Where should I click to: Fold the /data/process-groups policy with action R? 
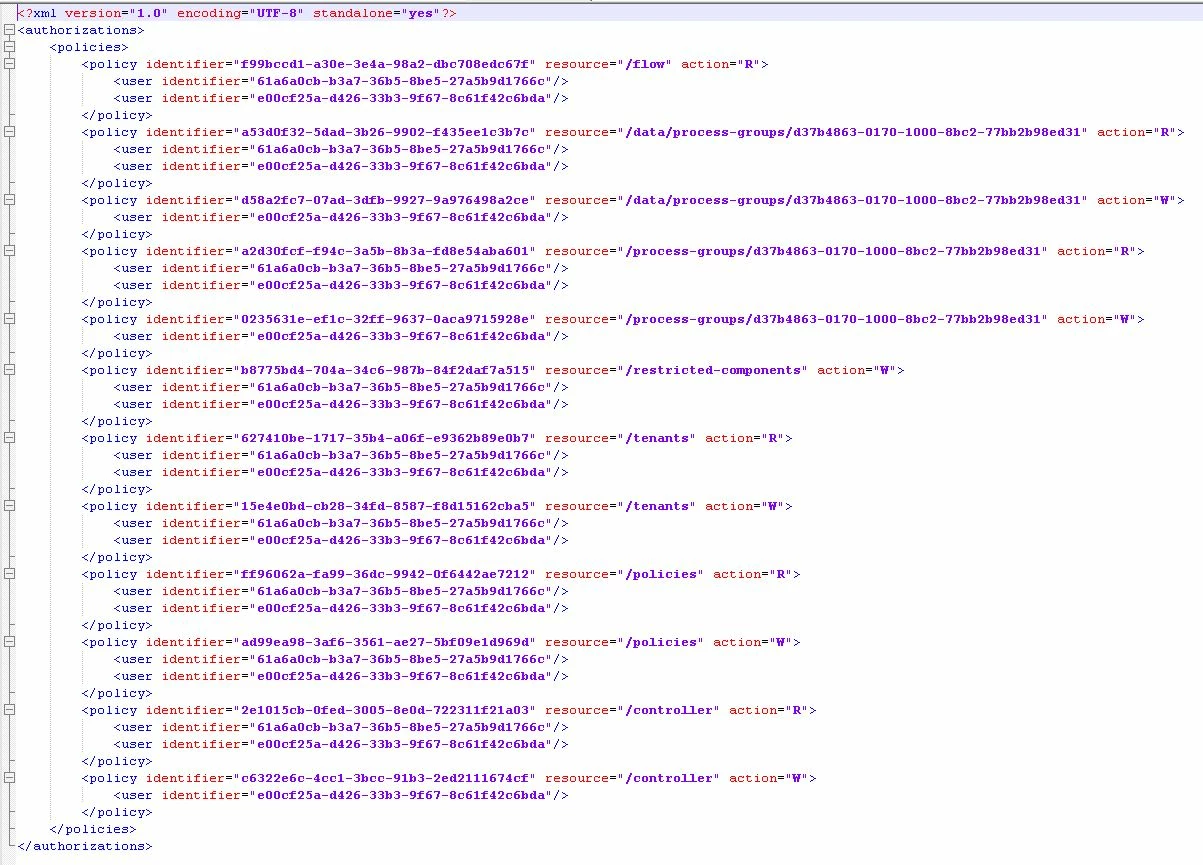click(9, 132)
